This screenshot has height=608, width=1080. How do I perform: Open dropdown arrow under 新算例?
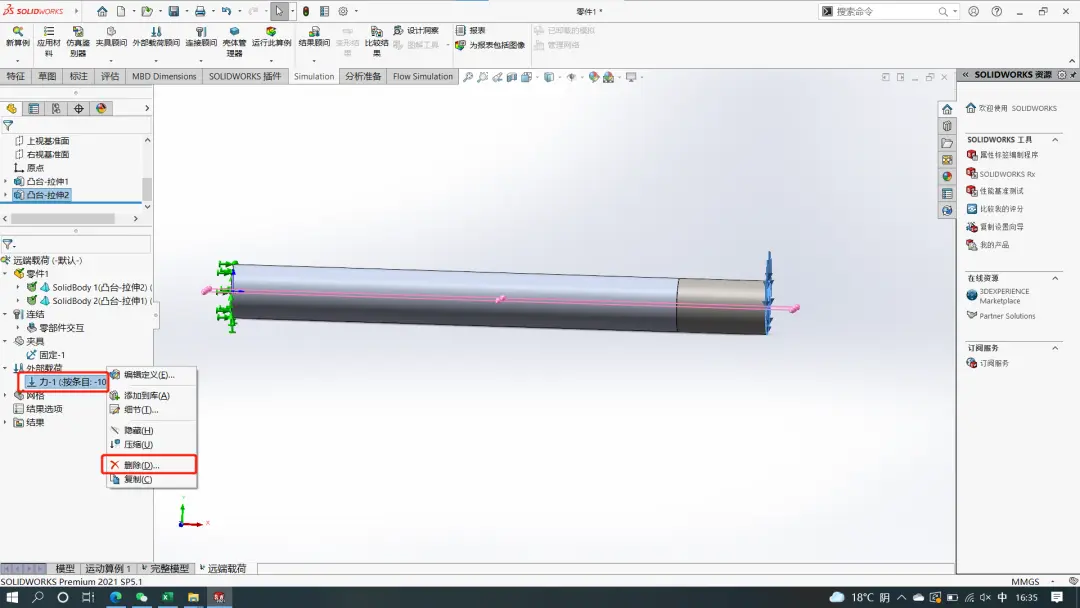coord(18,61)
